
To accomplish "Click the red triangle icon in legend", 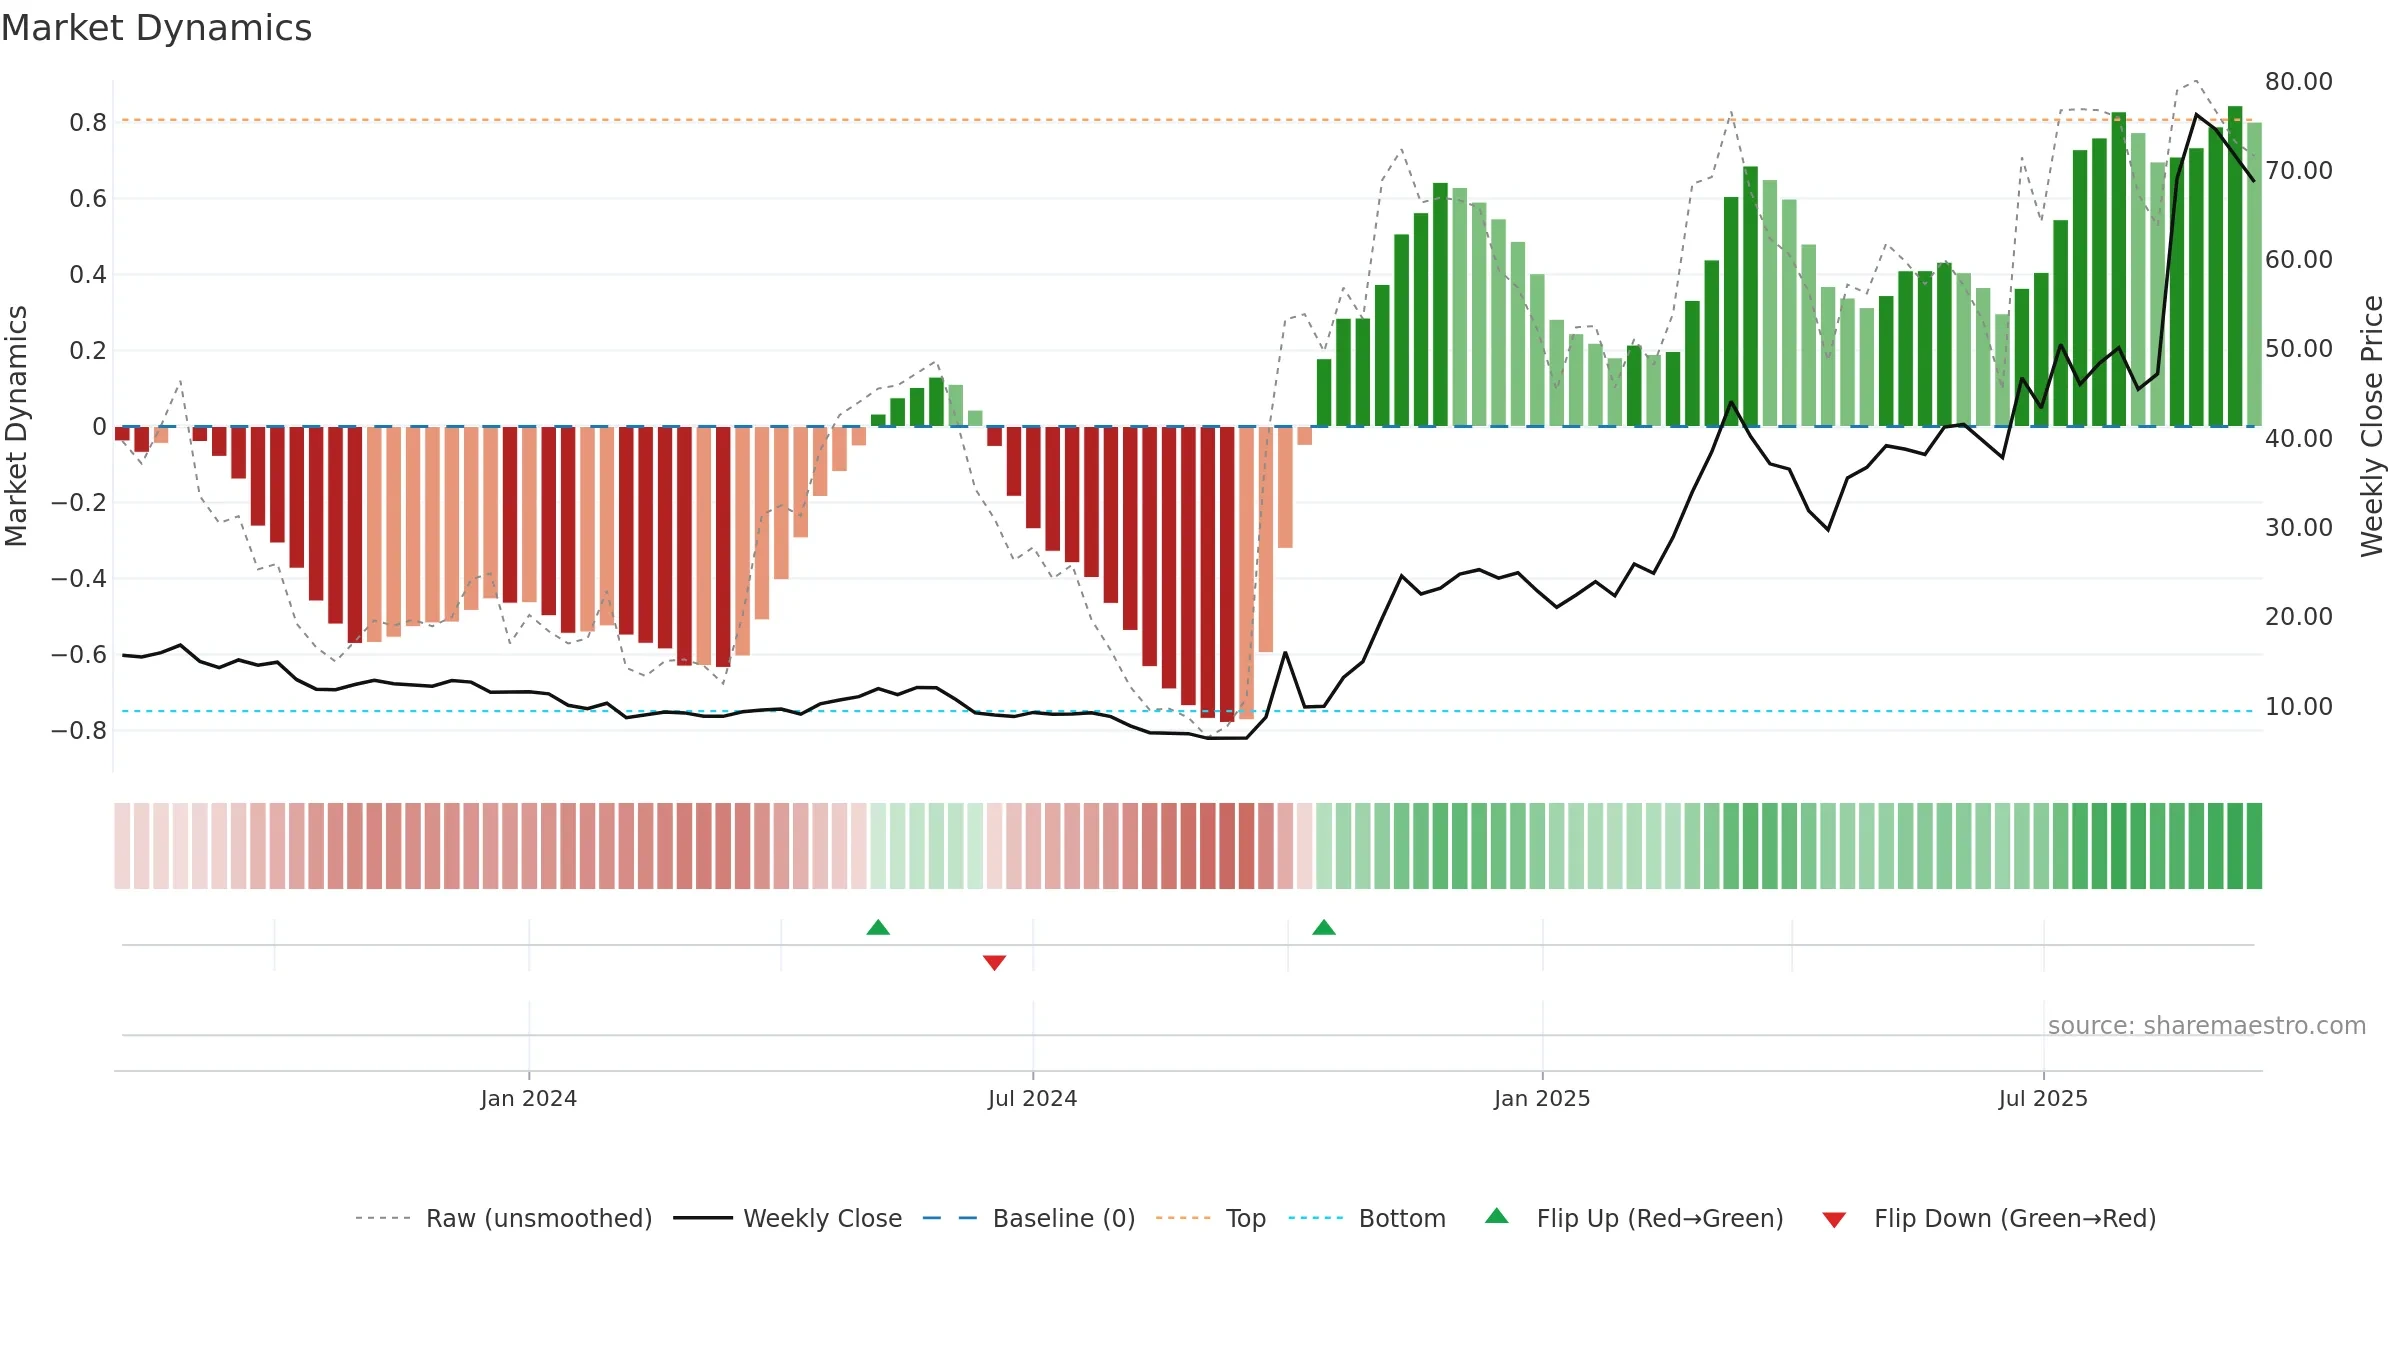I will pos(1834,1220).
